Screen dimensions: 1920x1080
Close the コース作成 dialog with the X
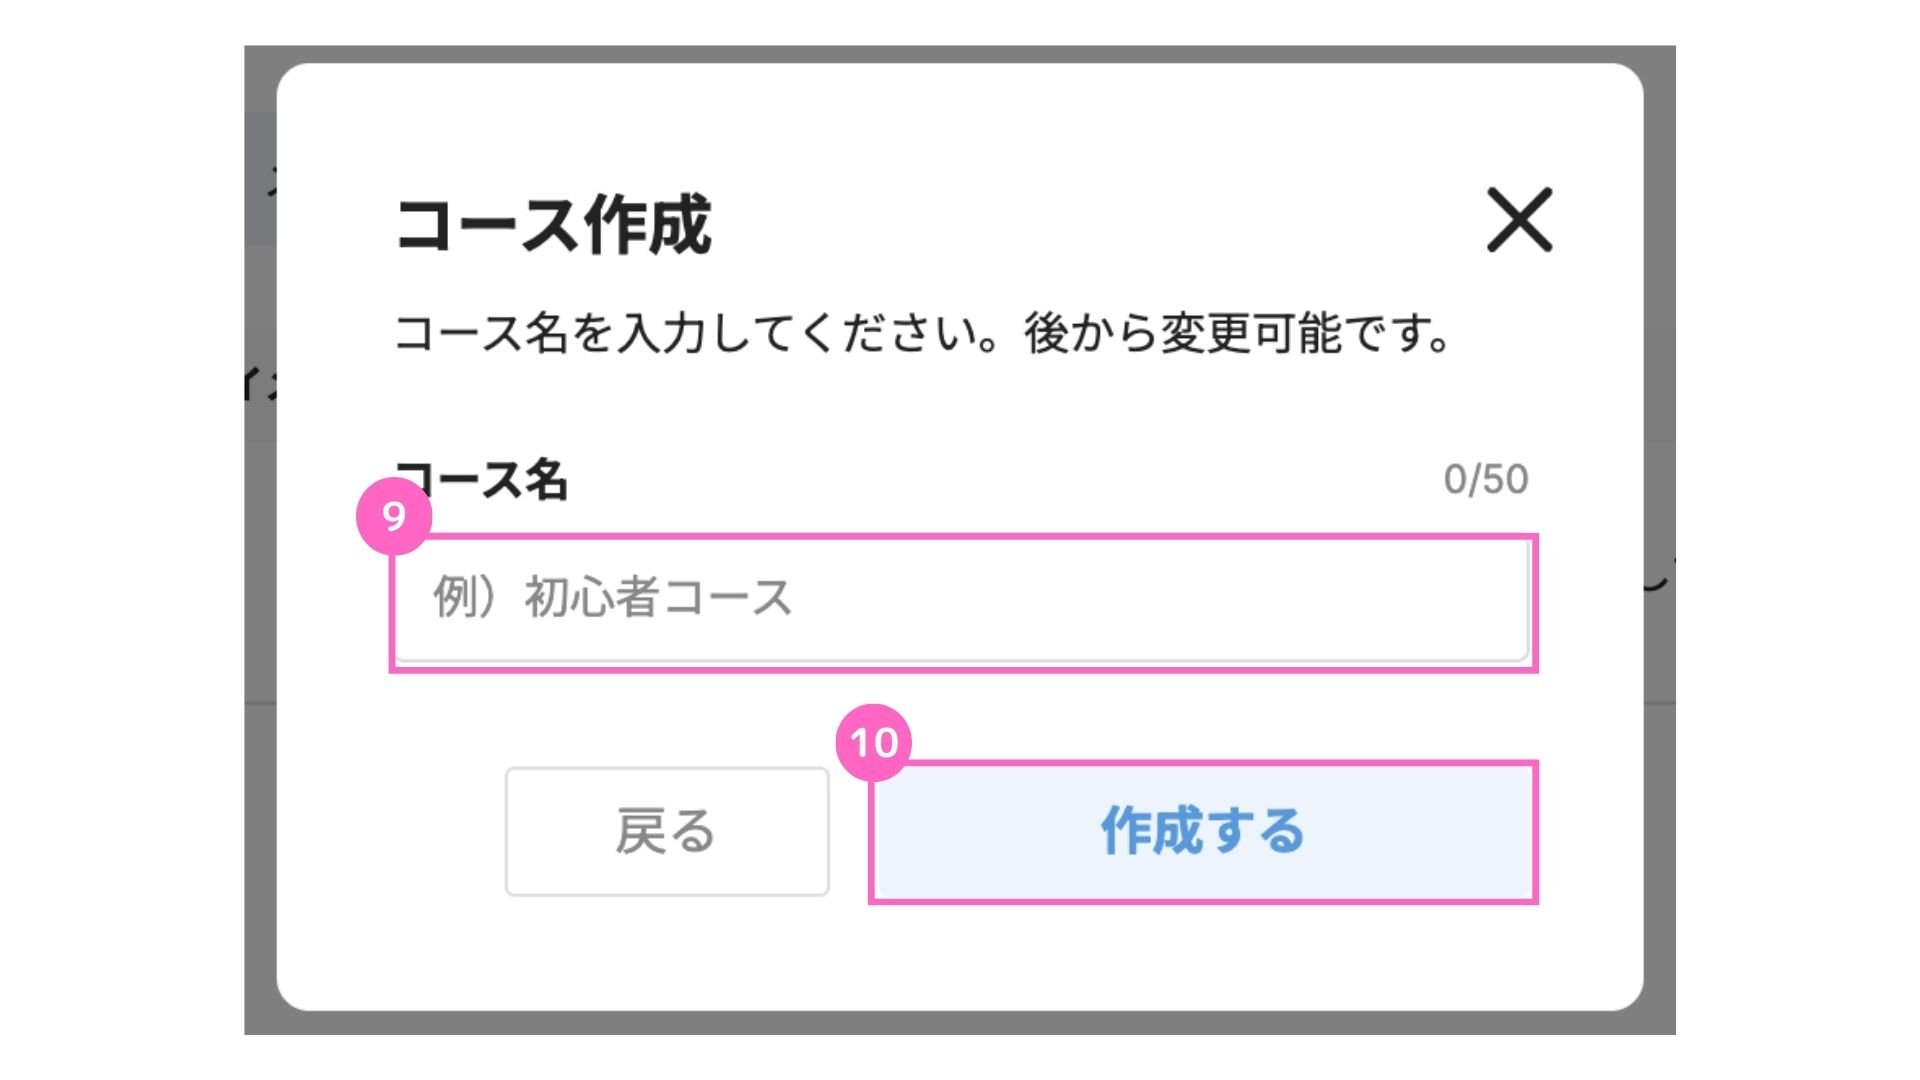1519,220
